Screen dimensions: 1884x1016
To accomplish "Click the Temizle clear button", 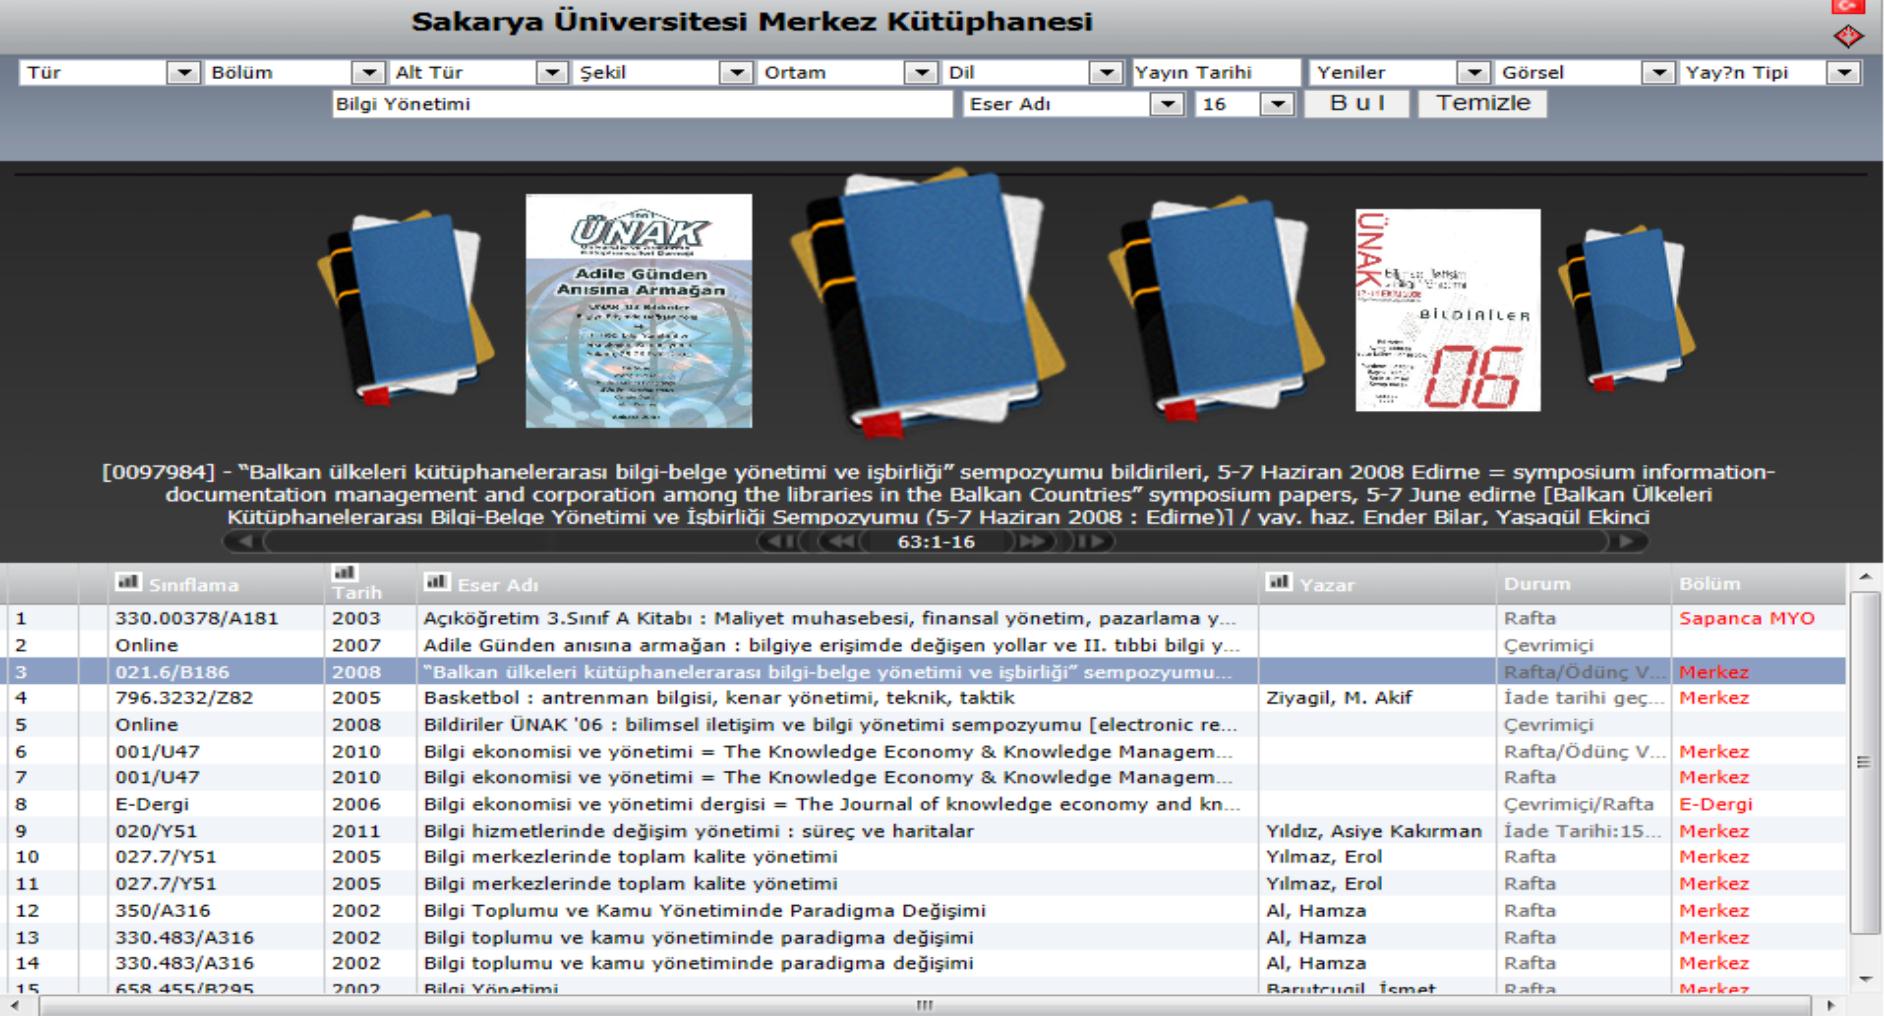I will pos(1482,104).
